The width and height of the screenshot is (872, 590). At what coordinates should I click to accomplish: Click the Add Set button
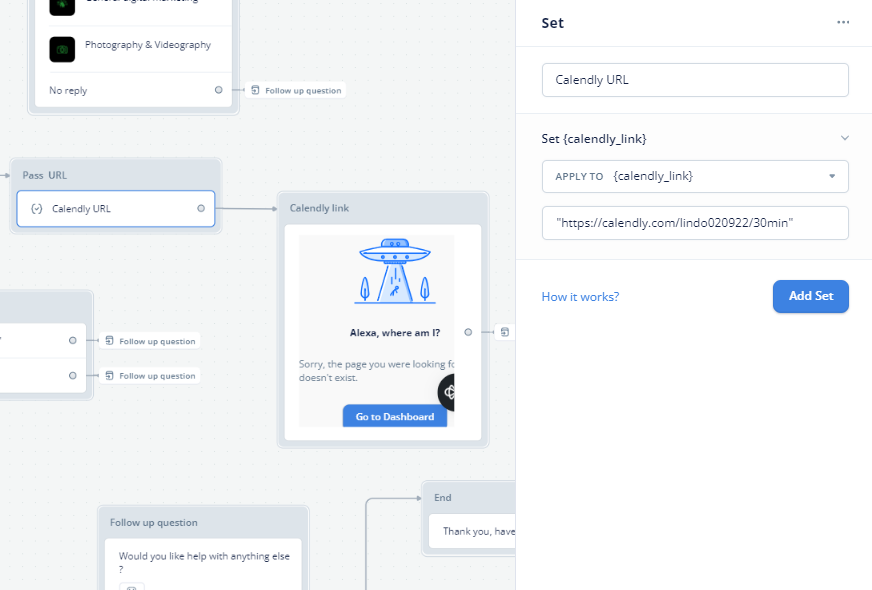click(x=810, y=296)
